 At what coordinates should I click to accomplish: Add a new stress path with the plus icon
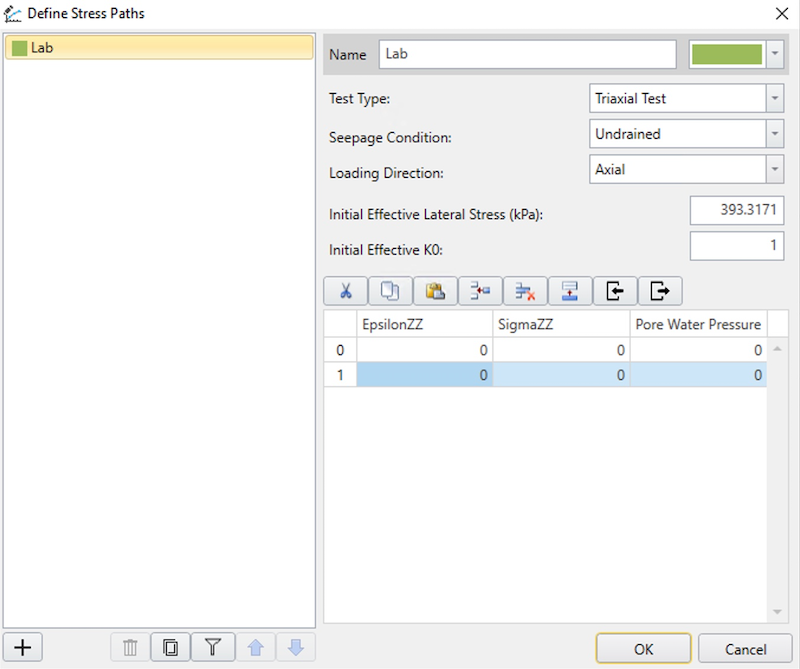point(22,647)
